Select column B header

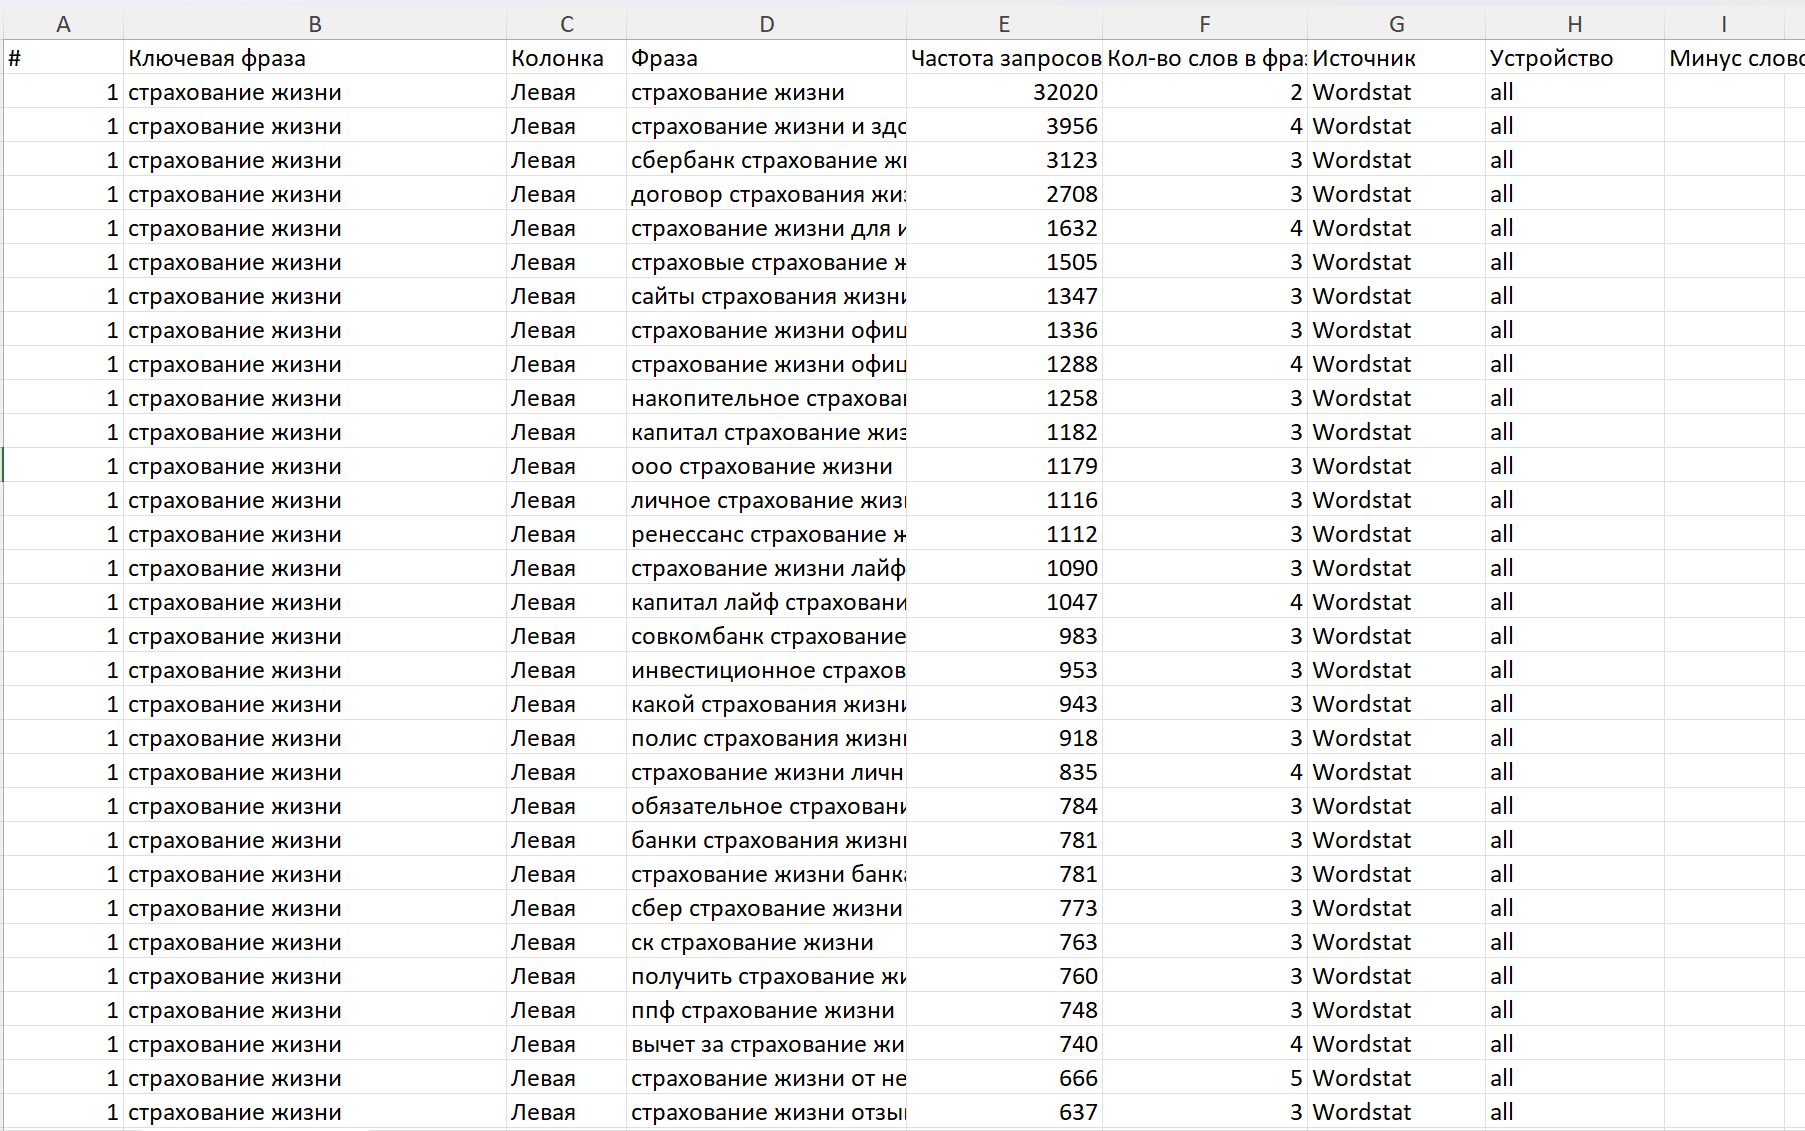point(315,24)
